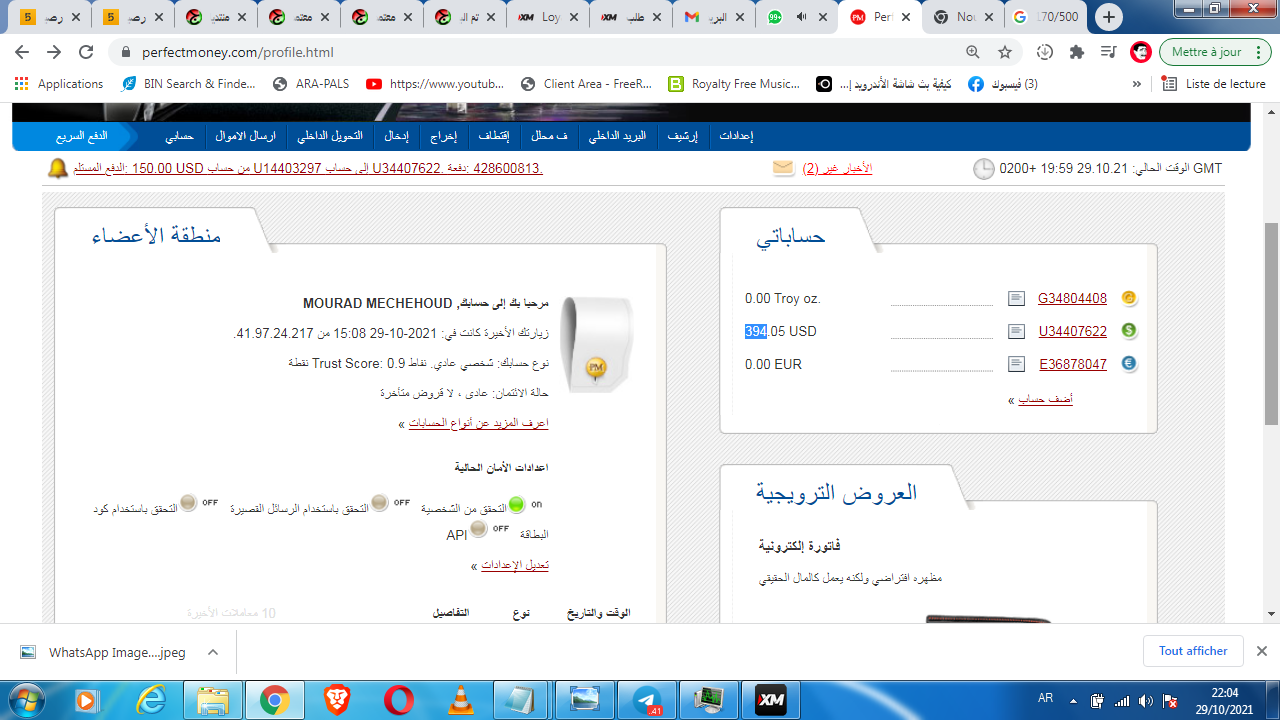Open the 150.00 USD received payment notice

pyautogui.click(x=309, y=168)
